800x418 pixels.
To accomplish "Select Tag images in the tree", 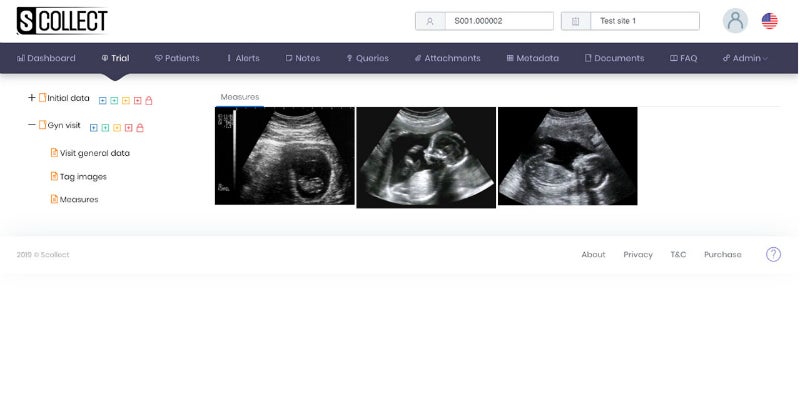I will point(83,177).
